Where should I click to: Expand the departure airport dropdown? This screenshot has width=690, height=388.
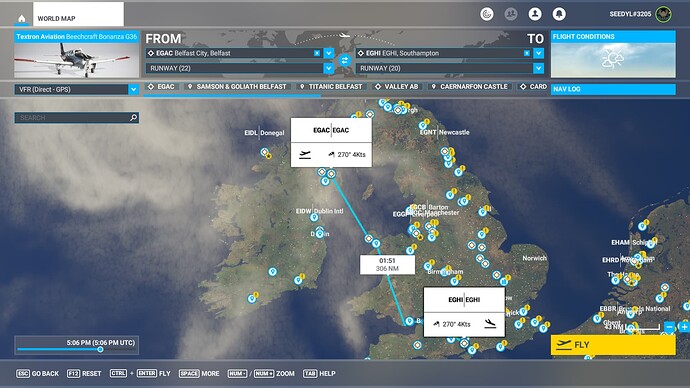pyautogui.click(x=329, y=53)
